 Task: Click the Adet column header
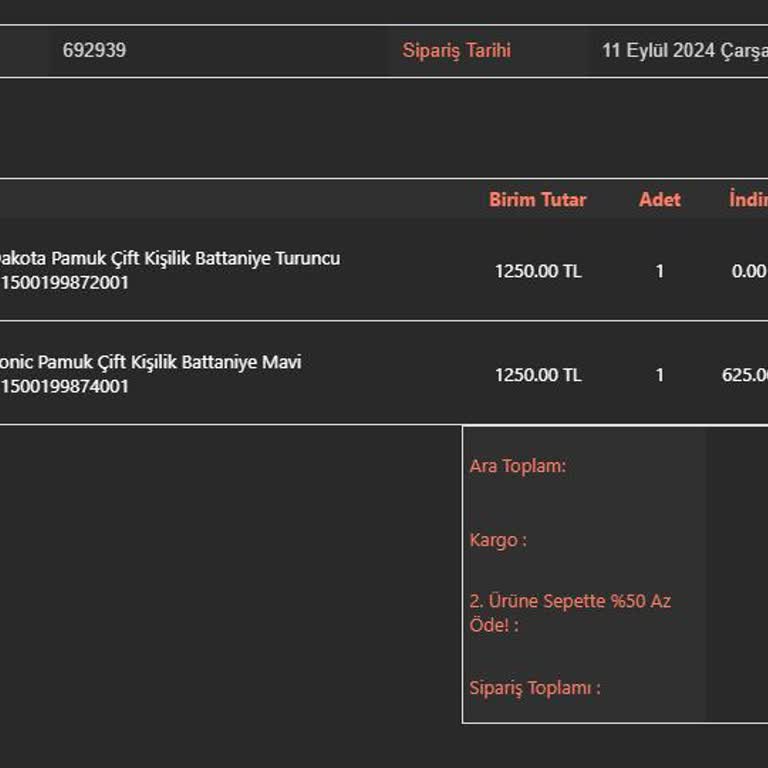[659, 200]
